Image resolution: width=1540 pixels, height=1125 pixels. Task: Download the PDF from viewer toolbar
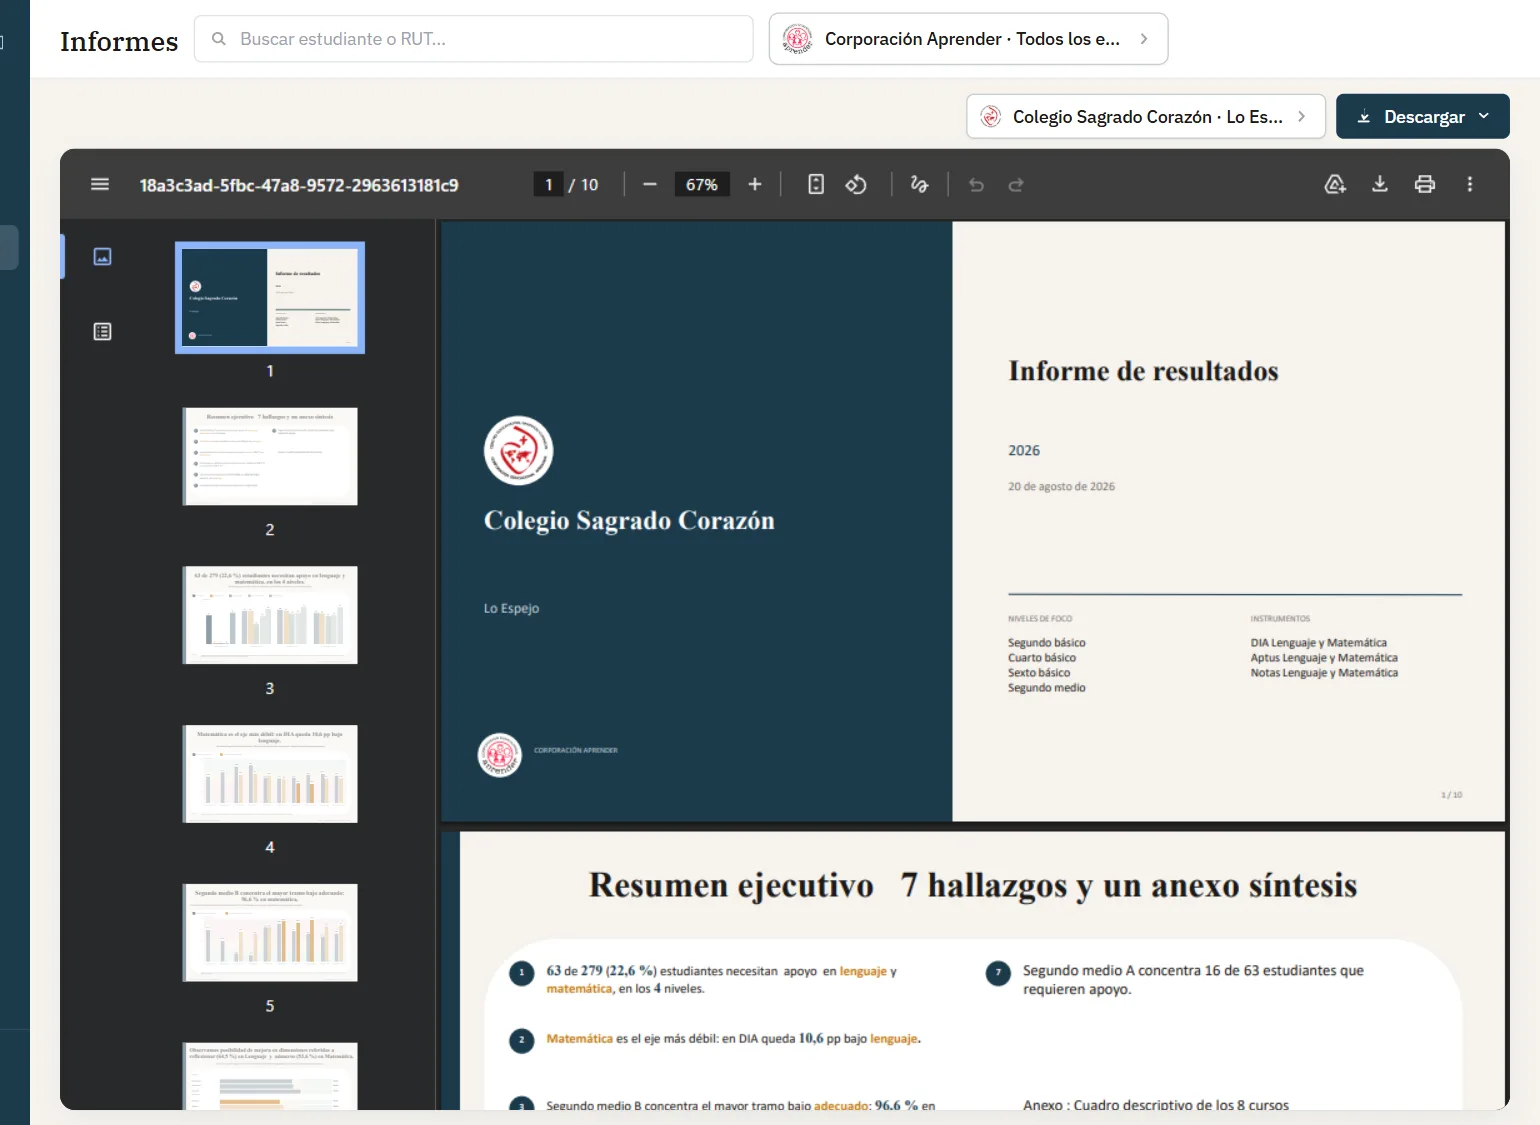[x=1380, y=184]
